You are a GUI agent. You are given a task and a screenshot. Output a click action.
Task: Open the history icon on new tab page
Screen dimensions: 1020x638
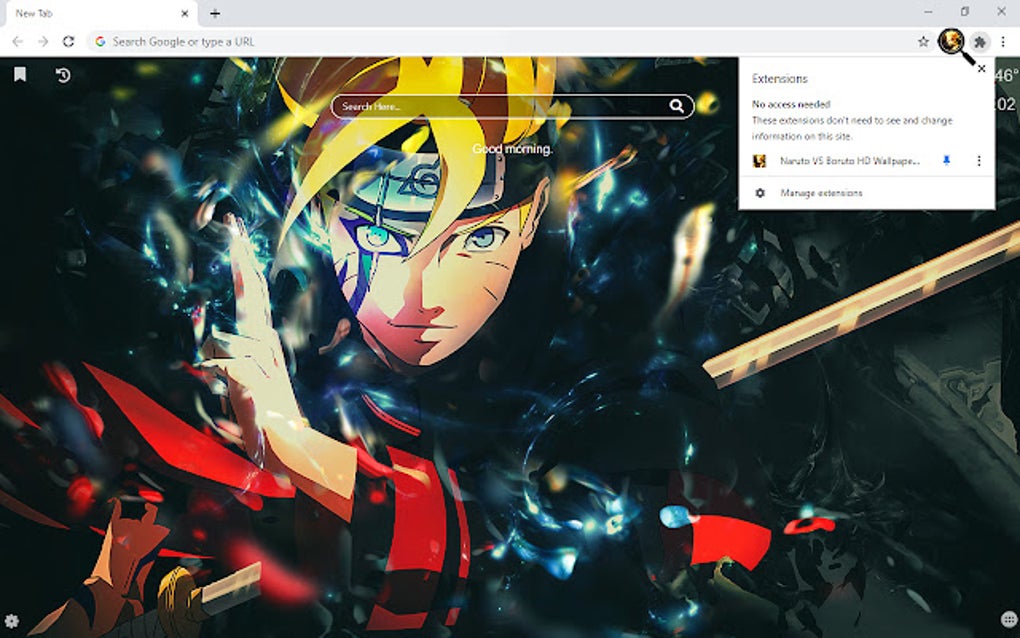(63, 75)
